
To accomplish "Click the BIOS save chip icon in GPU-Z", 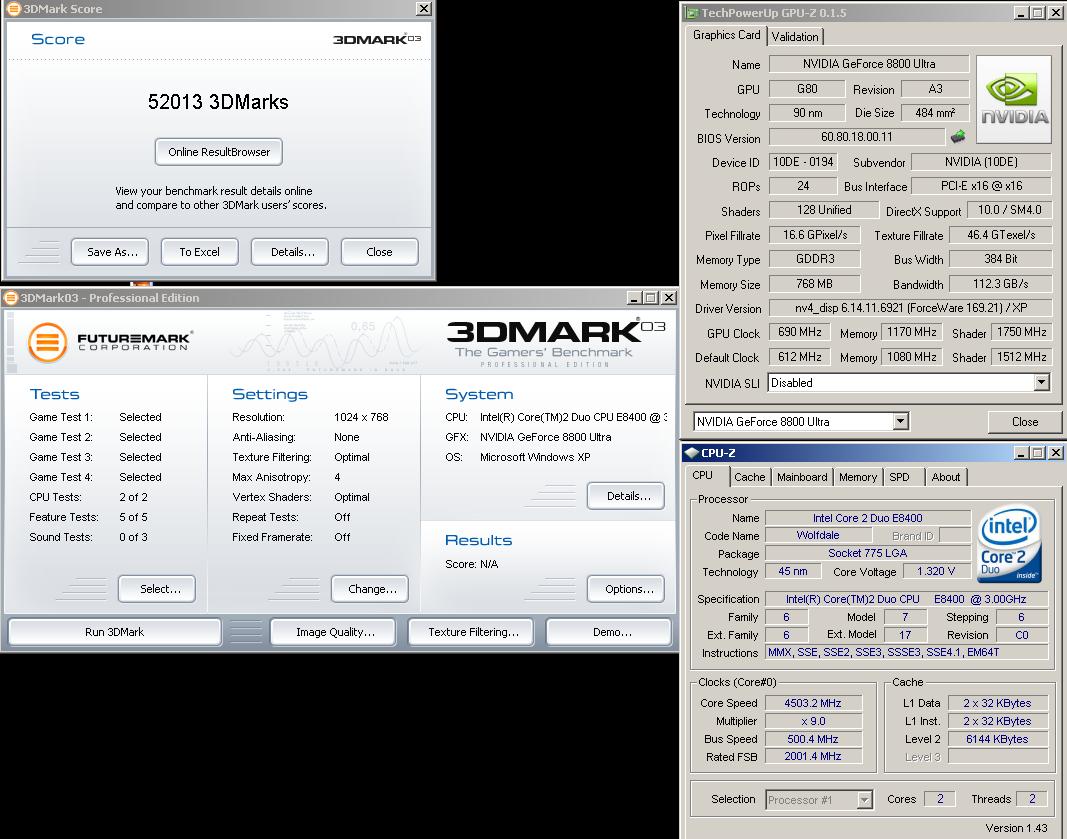I will pos(957,137).
